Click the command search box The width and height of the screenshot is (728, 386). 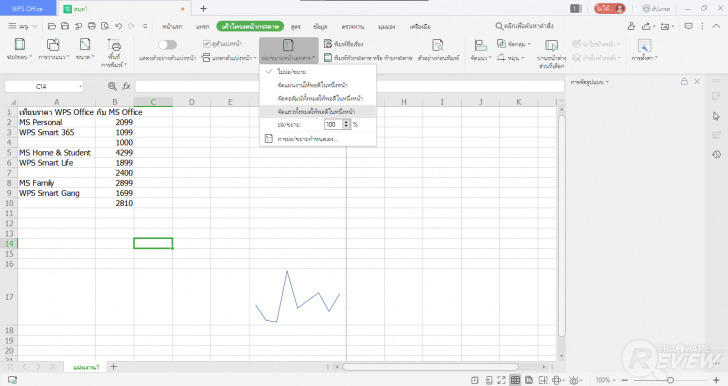(x=525, y=26)
